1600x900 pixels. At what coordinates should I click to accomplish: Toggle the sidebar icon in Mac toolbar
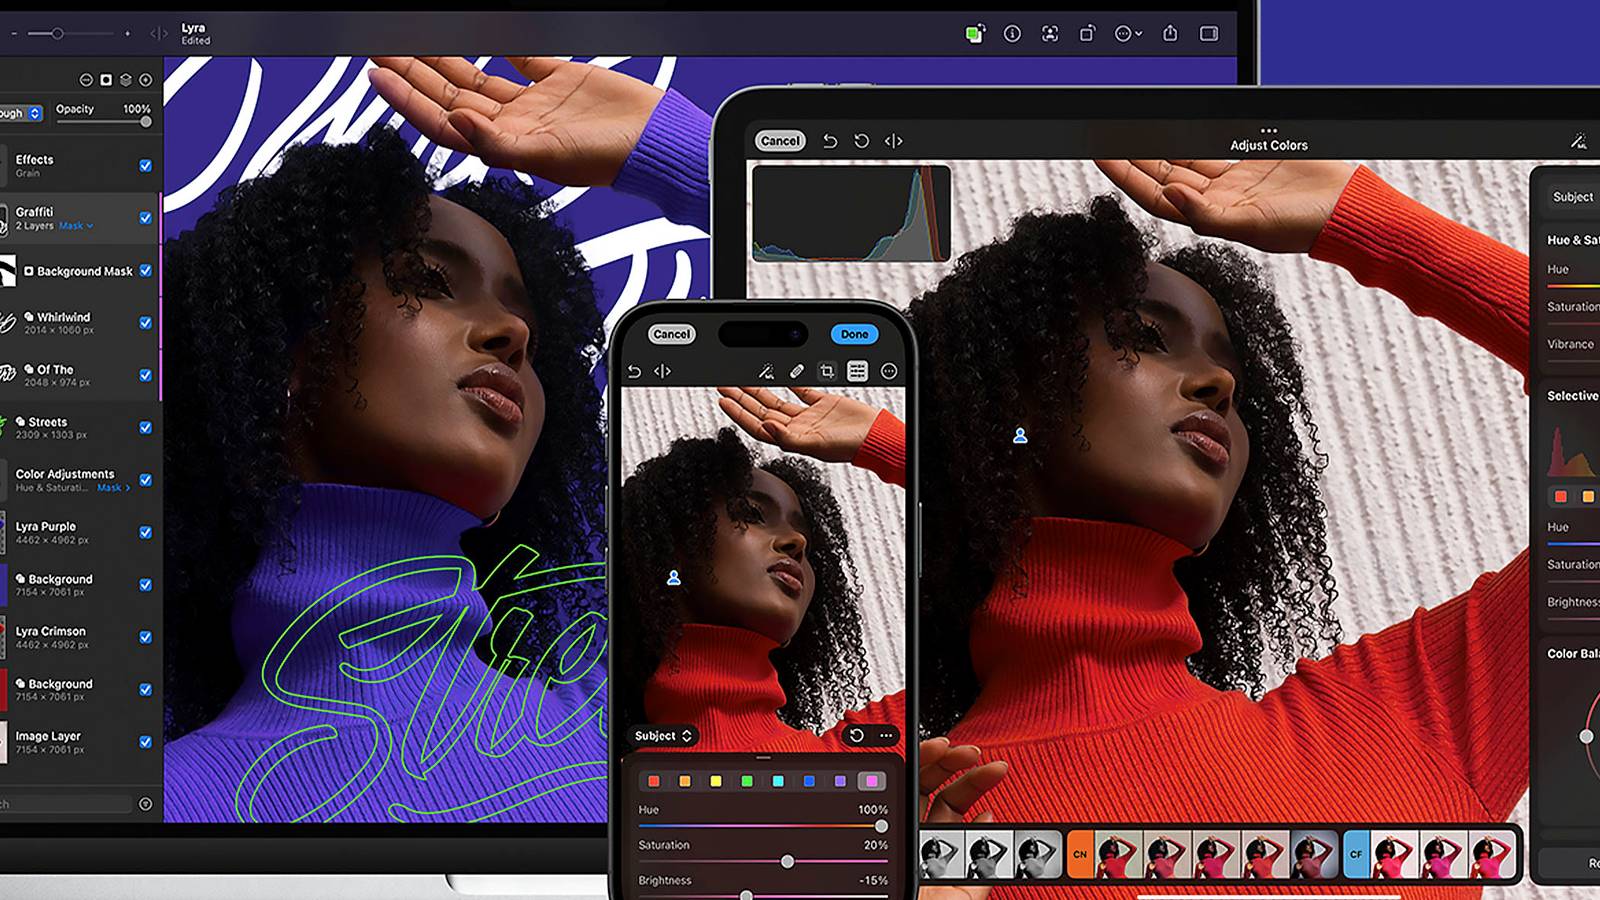[x=1209, y=34]
